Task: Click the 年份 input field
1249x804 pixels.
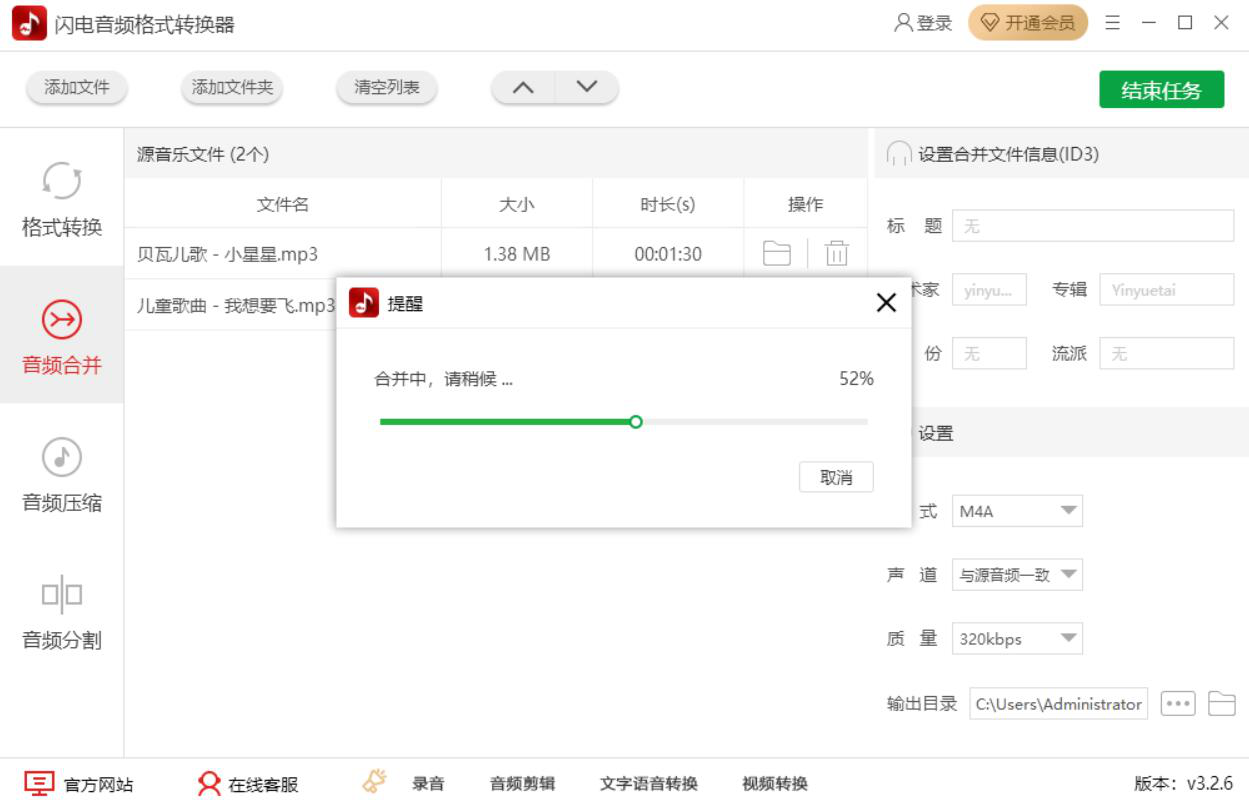Action: (989, 353)
